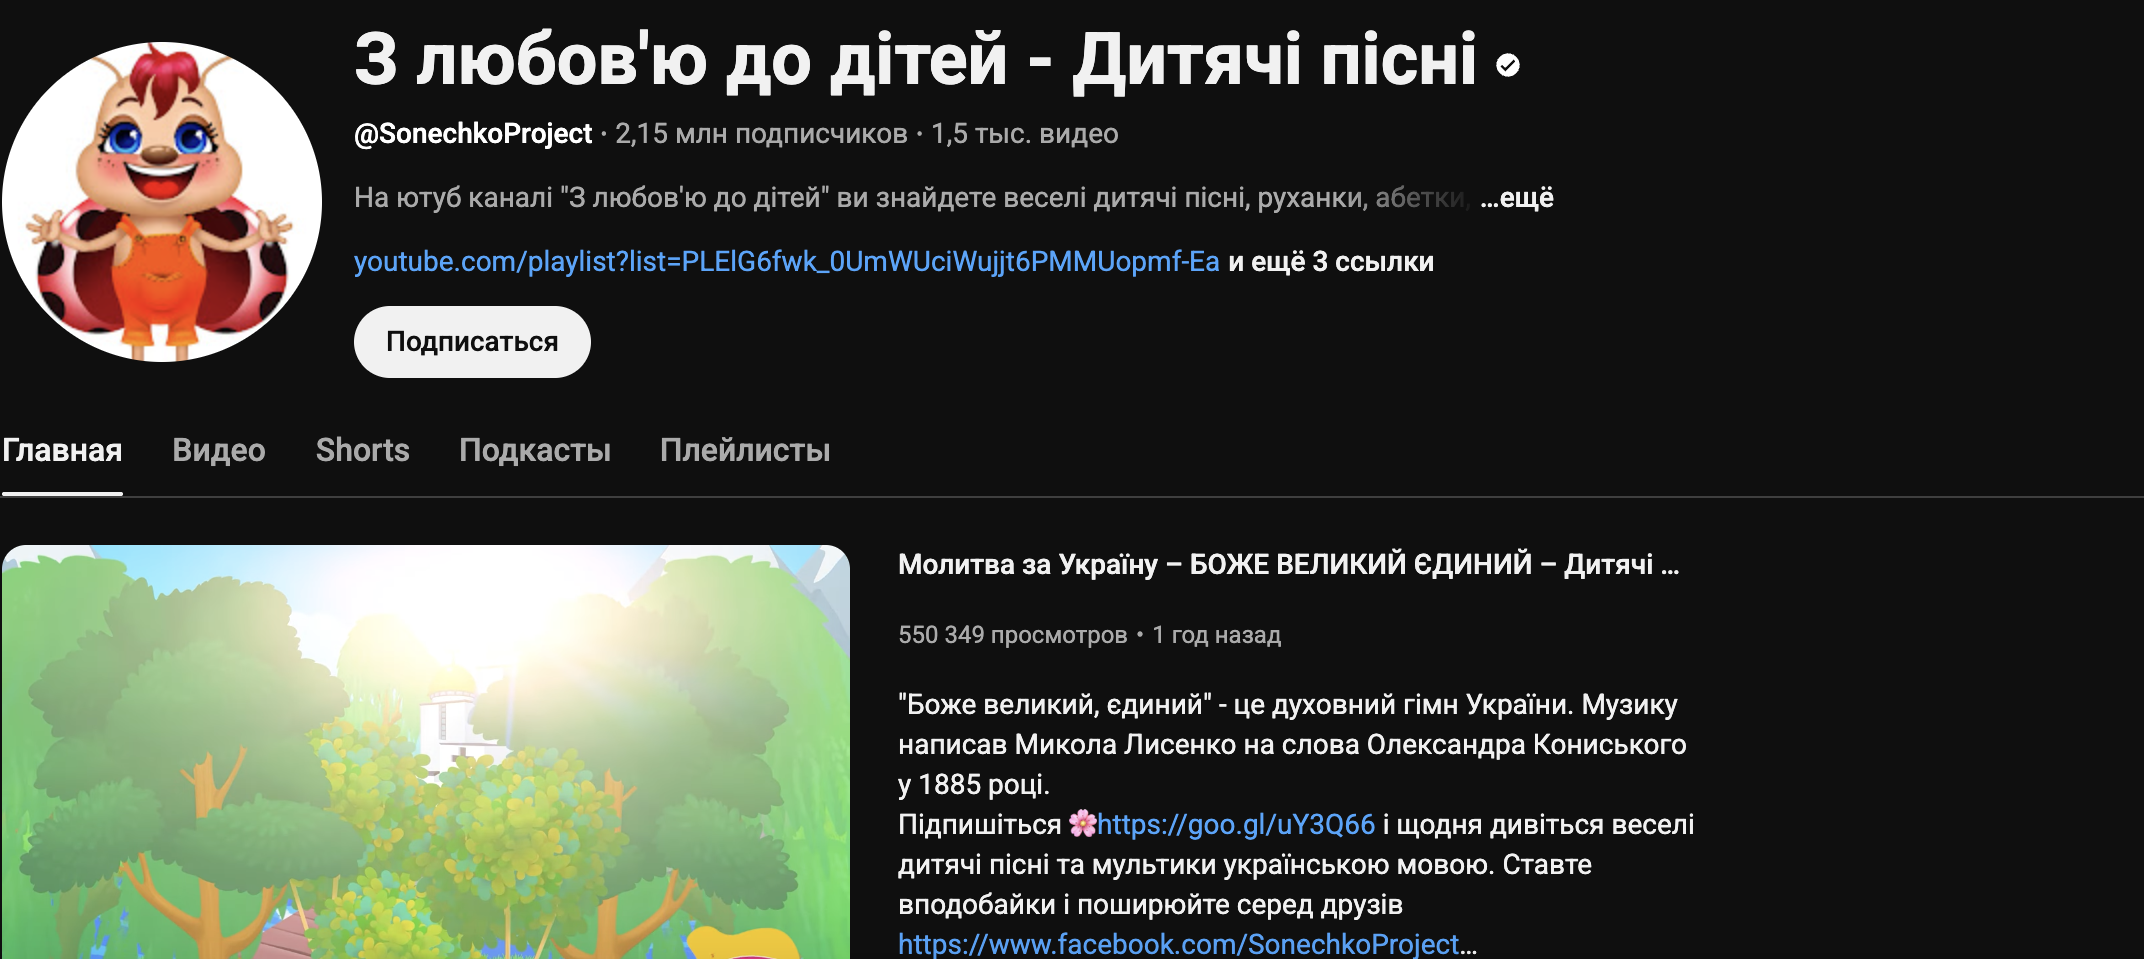Open the Главная tab
This screenshot has height=959, width=2144.
click(x=62, y=450)
